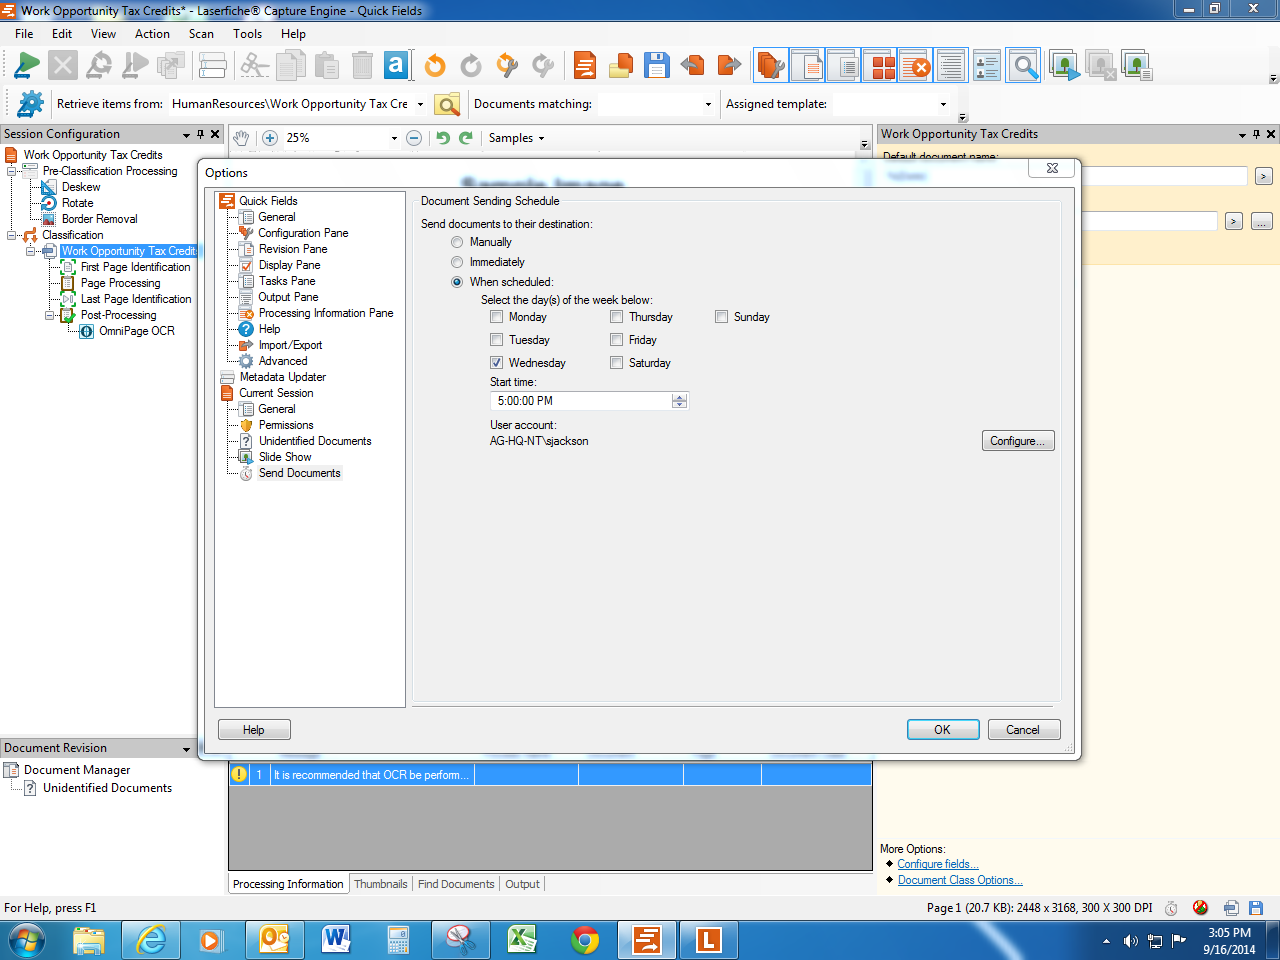Screen dimensions: 1280x960
Task: Select the Immediately radio button
Action: click(x=457, y=262)
